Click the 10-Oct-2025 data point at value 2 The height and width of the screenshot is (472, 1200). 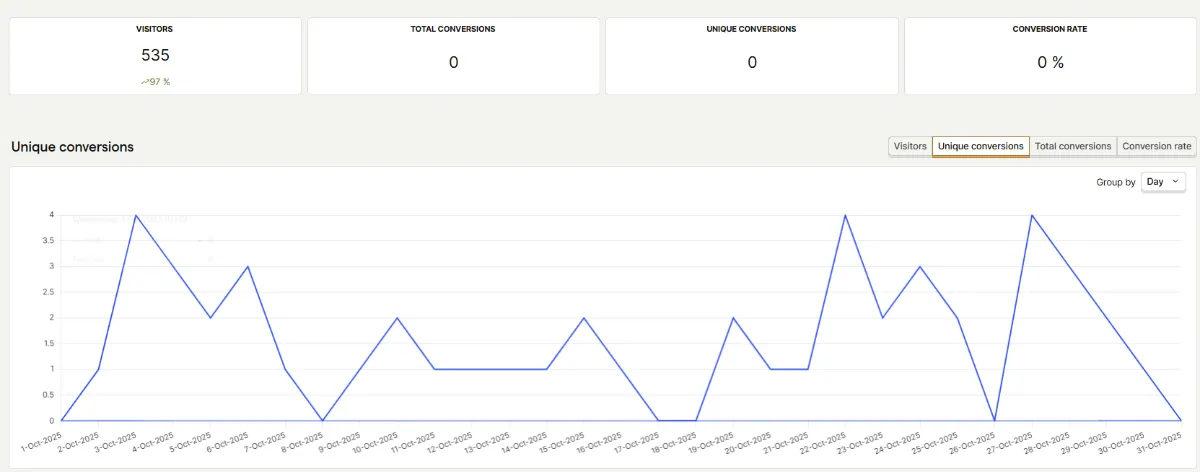pos(397,318)
